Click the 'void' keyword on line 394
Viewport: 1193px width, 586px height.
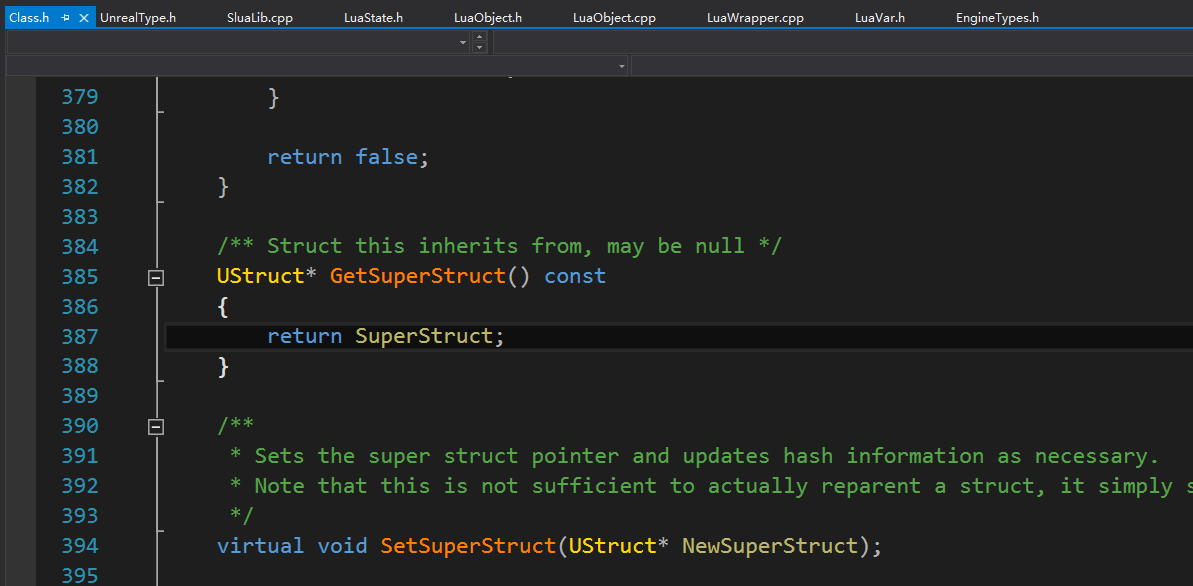pyautogui.click(x=342, y=546)
